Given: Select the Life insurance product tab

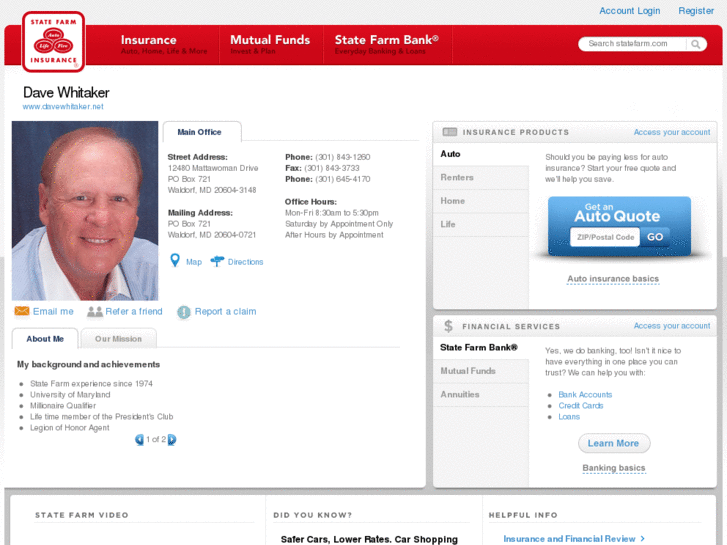Looking at the screenshot, I should tap(481, 224).
